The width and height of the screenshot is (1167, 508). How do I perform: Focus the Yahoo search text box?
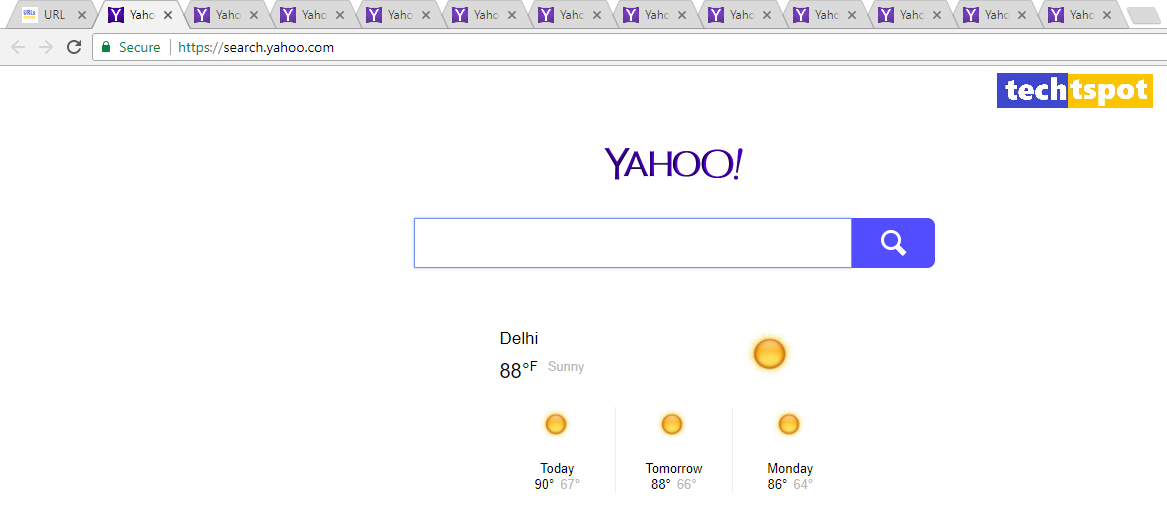(x=633, y=243)
